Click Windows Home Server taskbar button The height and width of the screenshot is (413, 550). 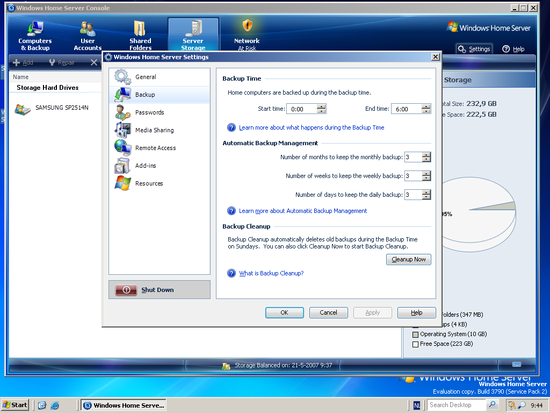[124, 405]
